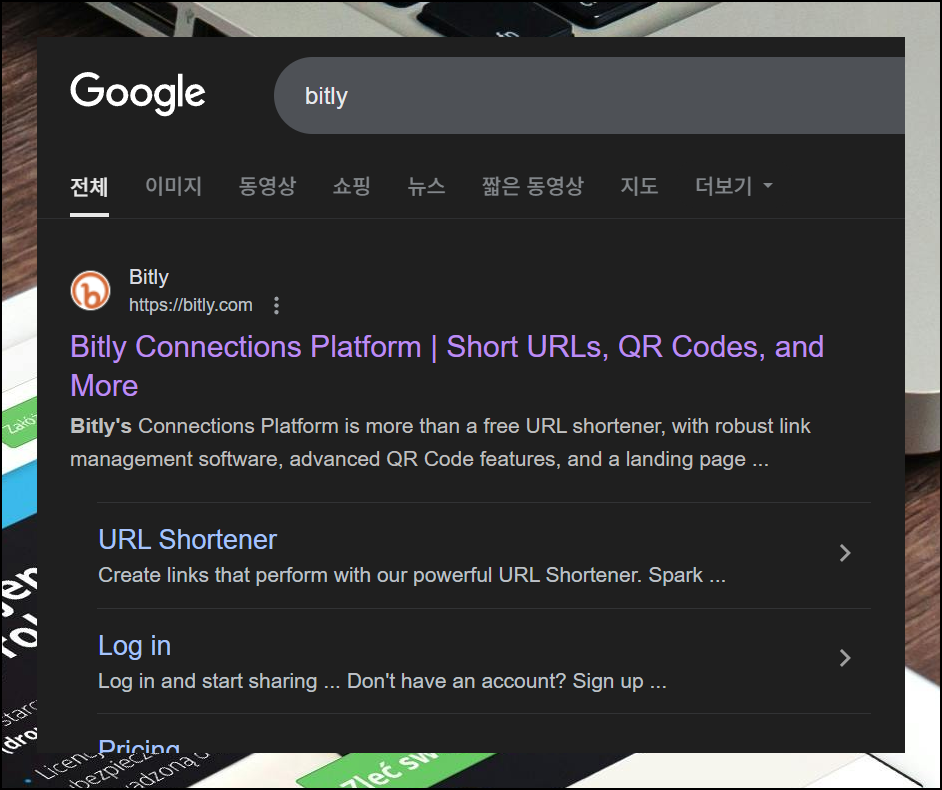942x790 pixels.
Task: Open the 동영상 tab
Action: point(267,186)
